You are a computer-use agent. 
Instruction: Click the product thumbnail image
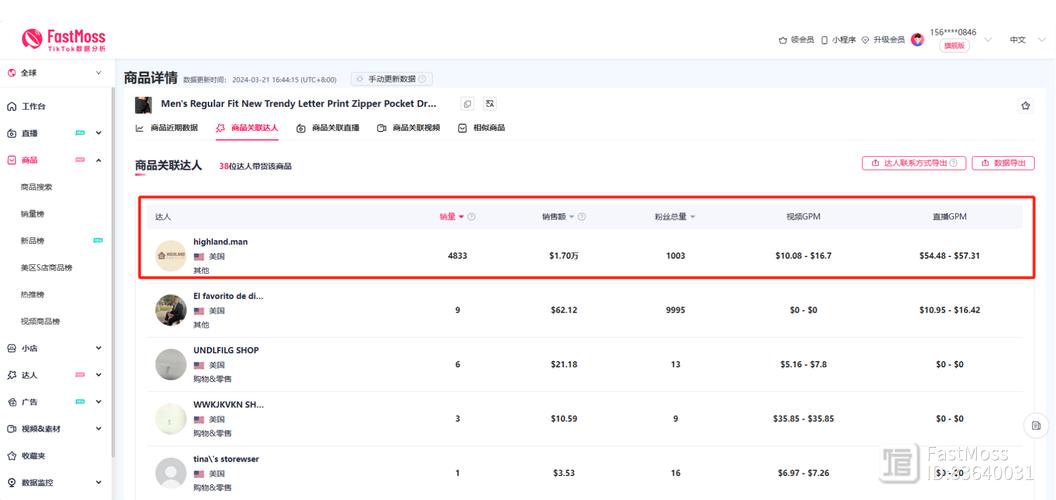tap(143, 105)
